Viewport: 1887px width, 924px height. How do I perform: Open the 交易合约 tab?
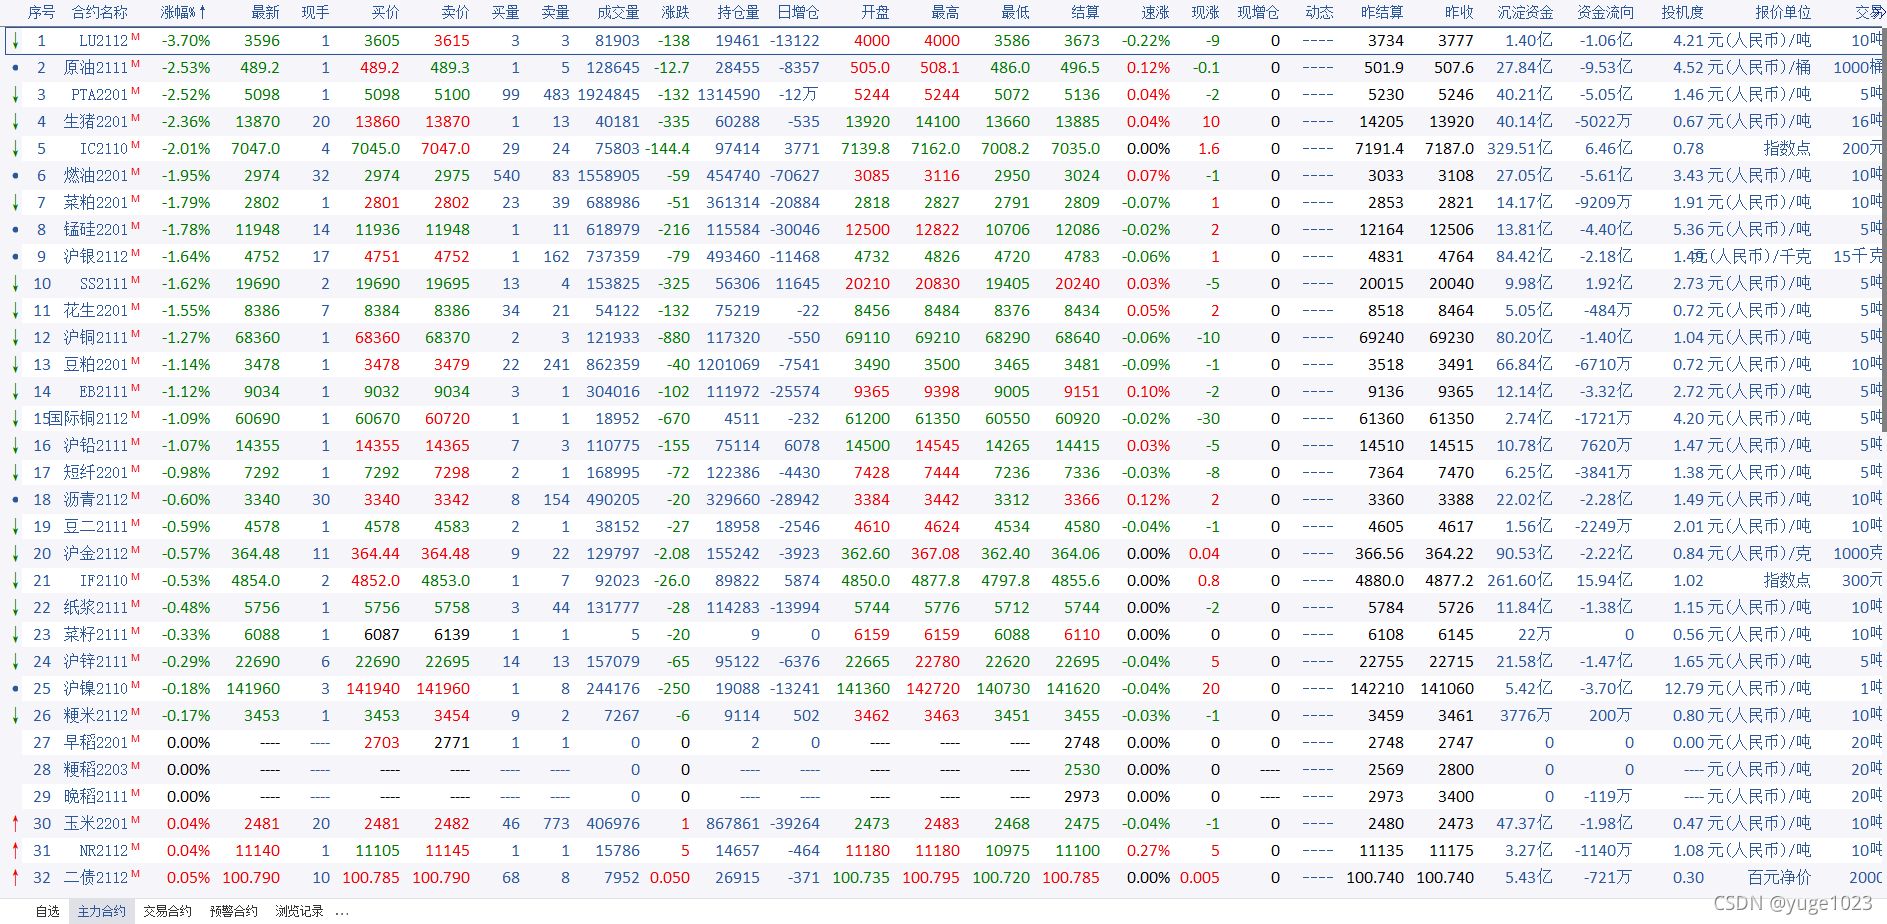tap(167, 911)
